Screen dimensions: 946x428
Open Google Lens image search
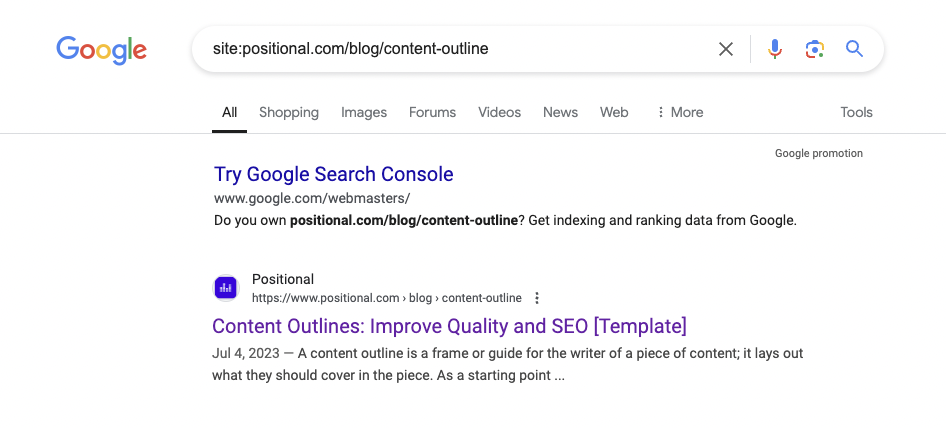pos(814,49)
